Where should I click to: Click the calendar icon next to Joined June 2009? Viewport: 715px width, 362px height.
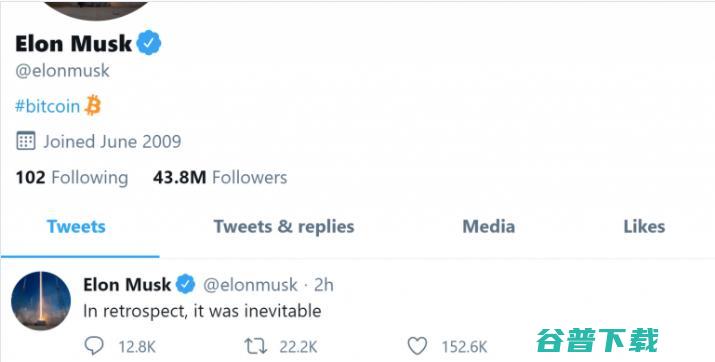pyautogui.click(x=26, y=141)
